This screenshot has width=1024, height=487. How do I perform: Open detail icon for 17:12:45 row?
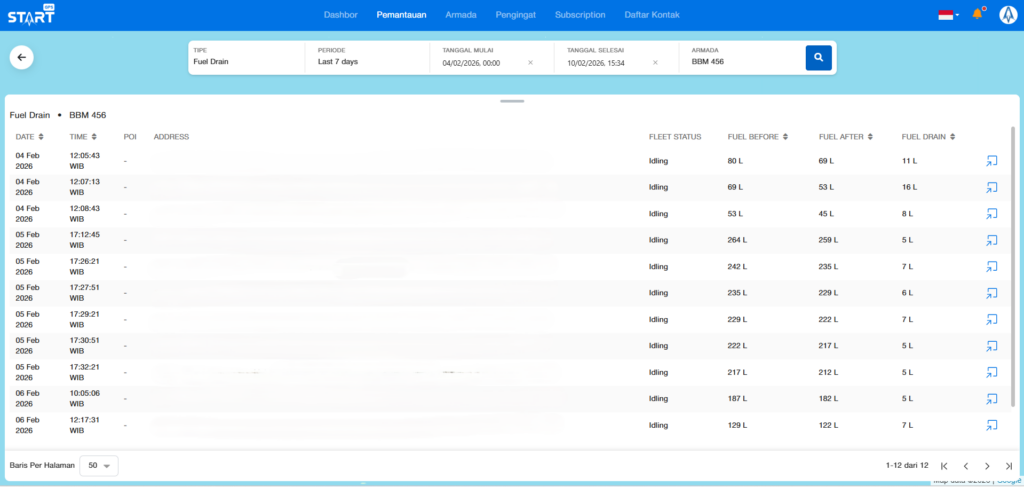click(991, 240)
